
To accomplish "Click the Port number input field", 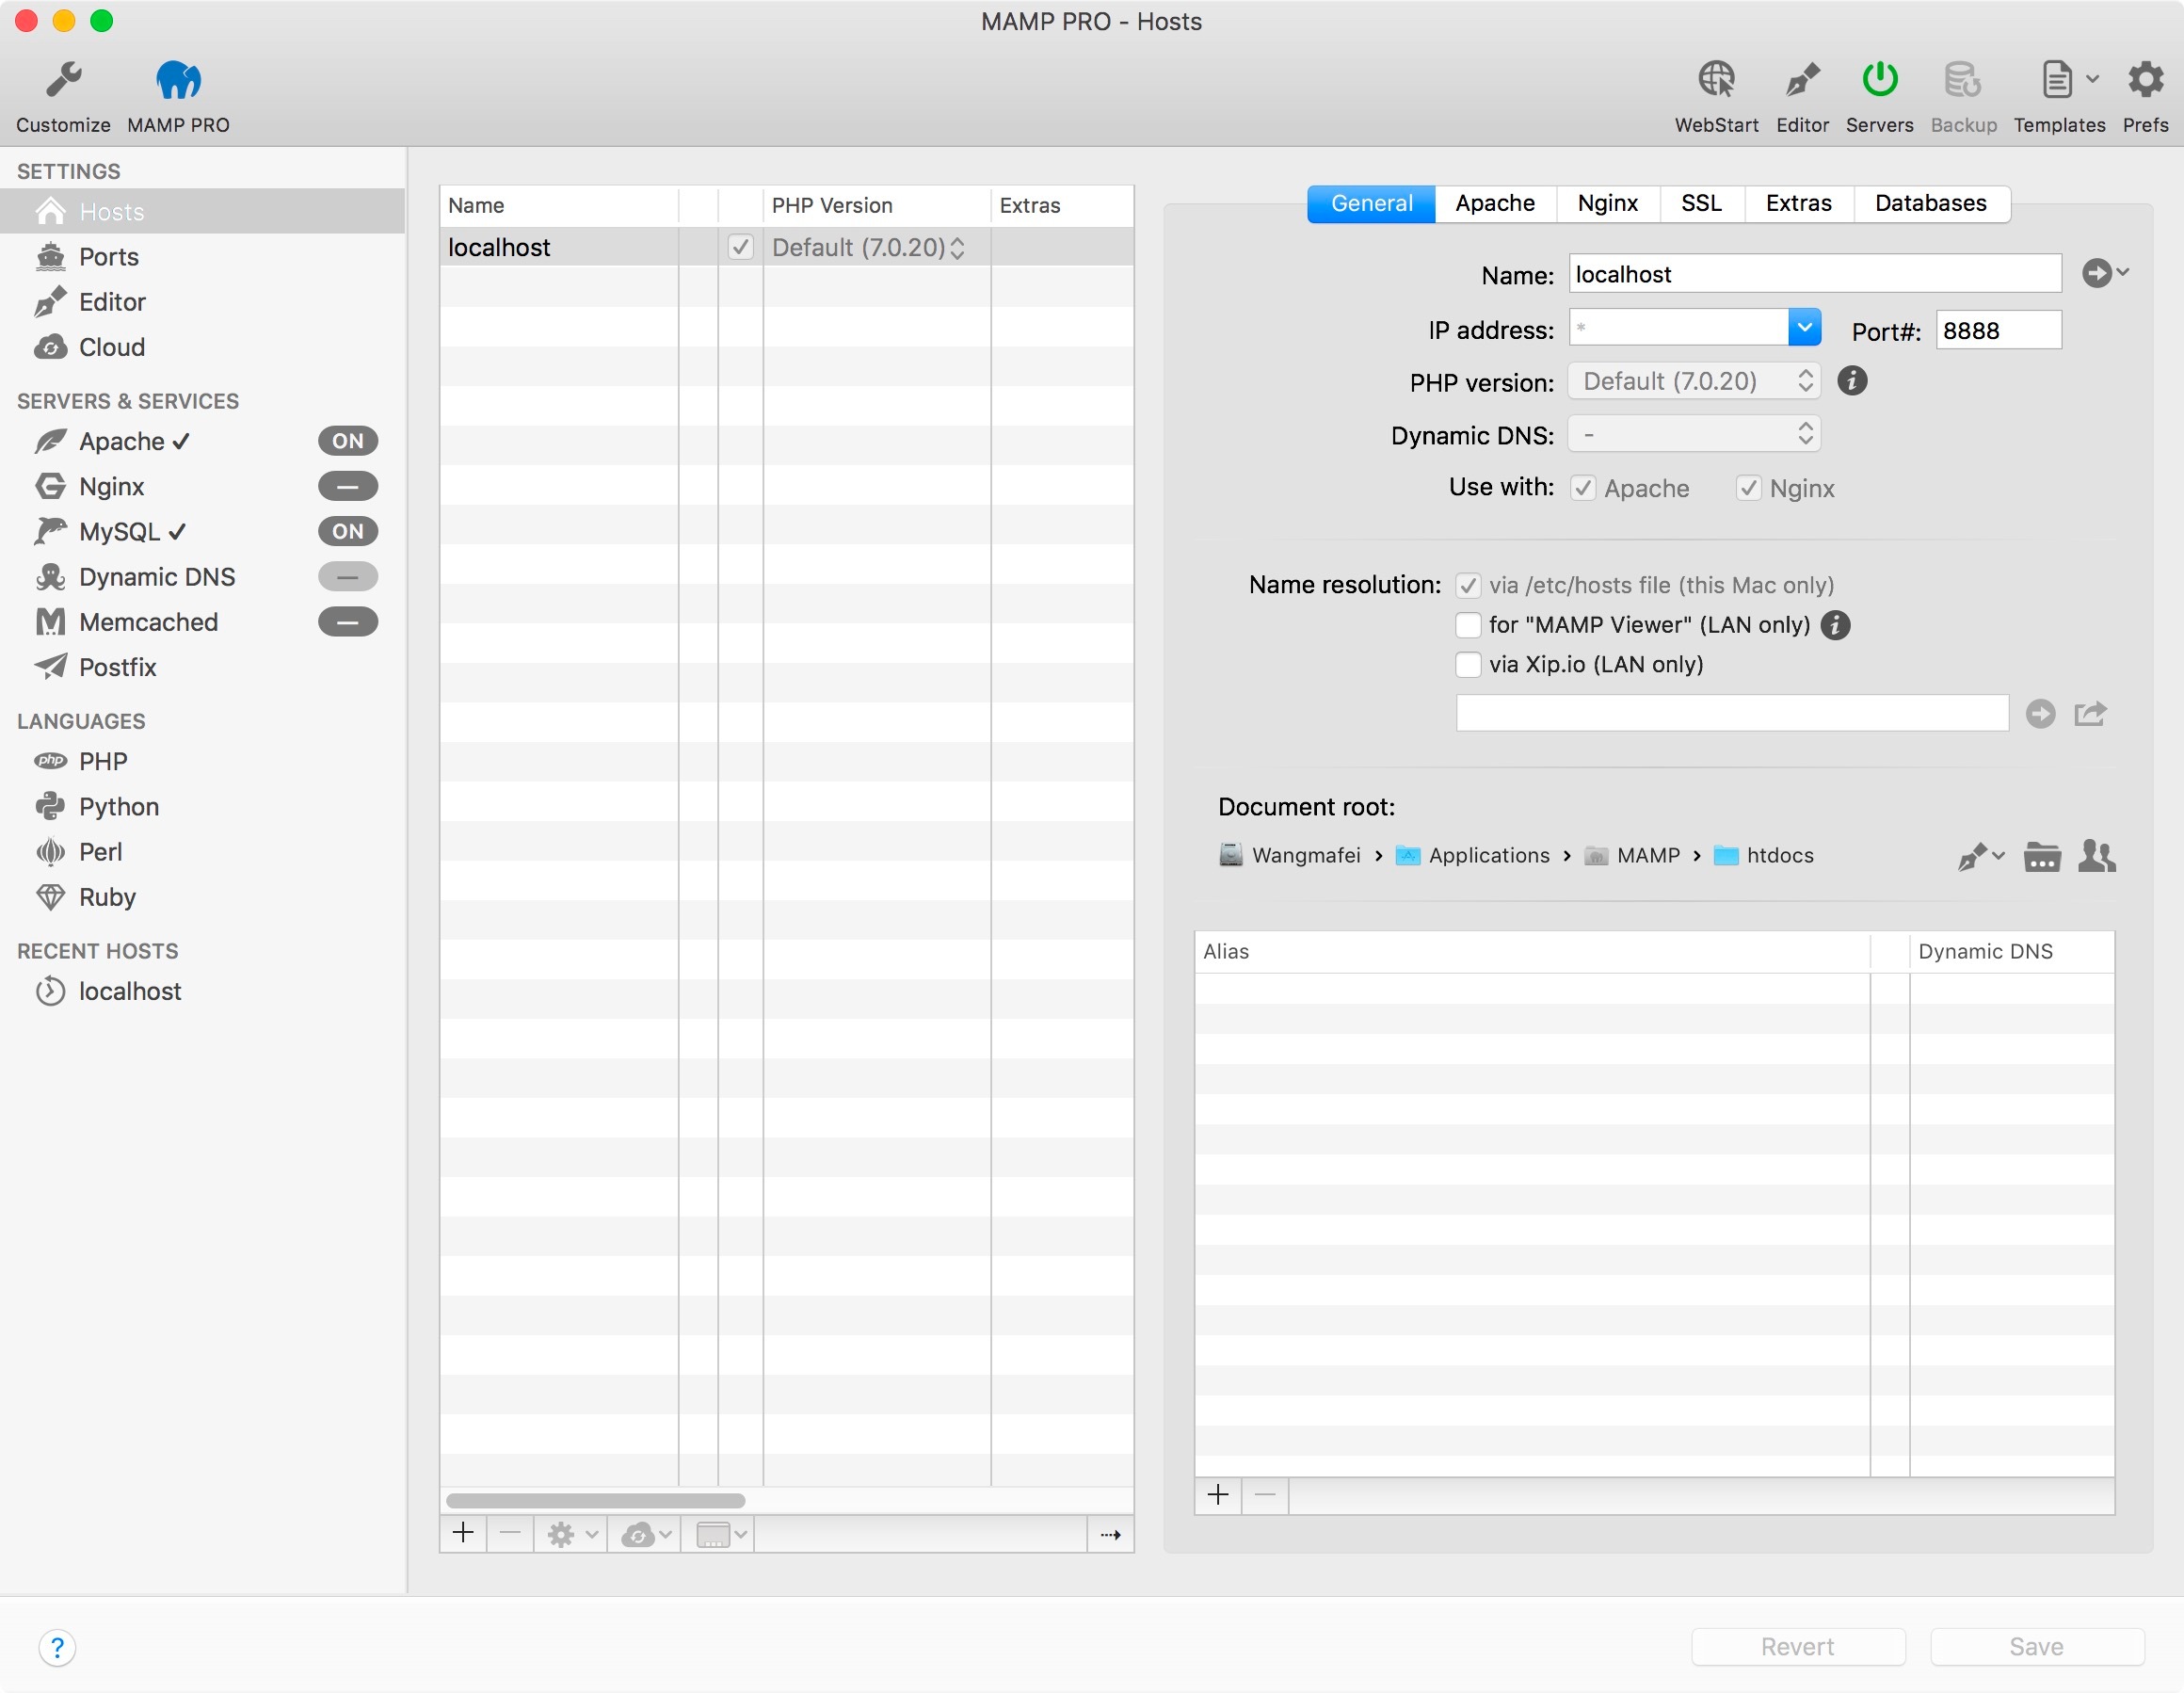I will (1997, 331).
